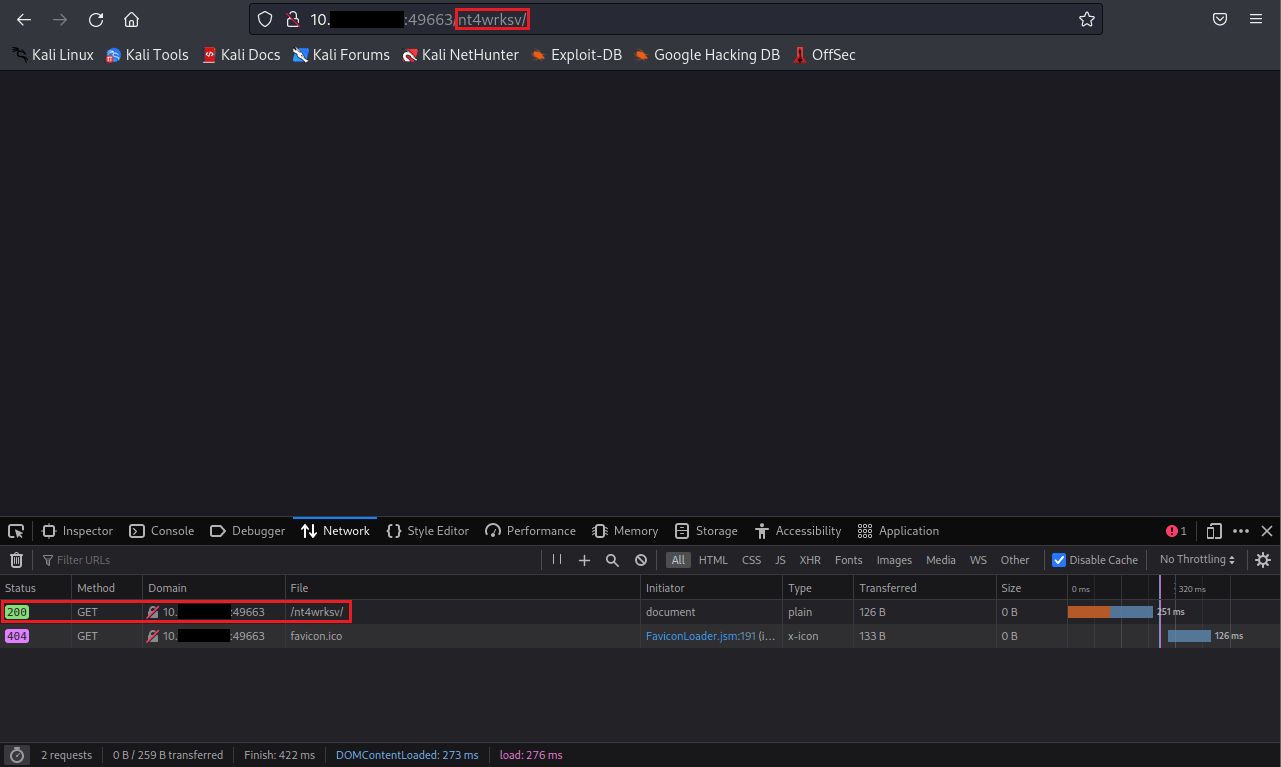
Task: Click the browser URL address bar
Action: pos(676,19)
